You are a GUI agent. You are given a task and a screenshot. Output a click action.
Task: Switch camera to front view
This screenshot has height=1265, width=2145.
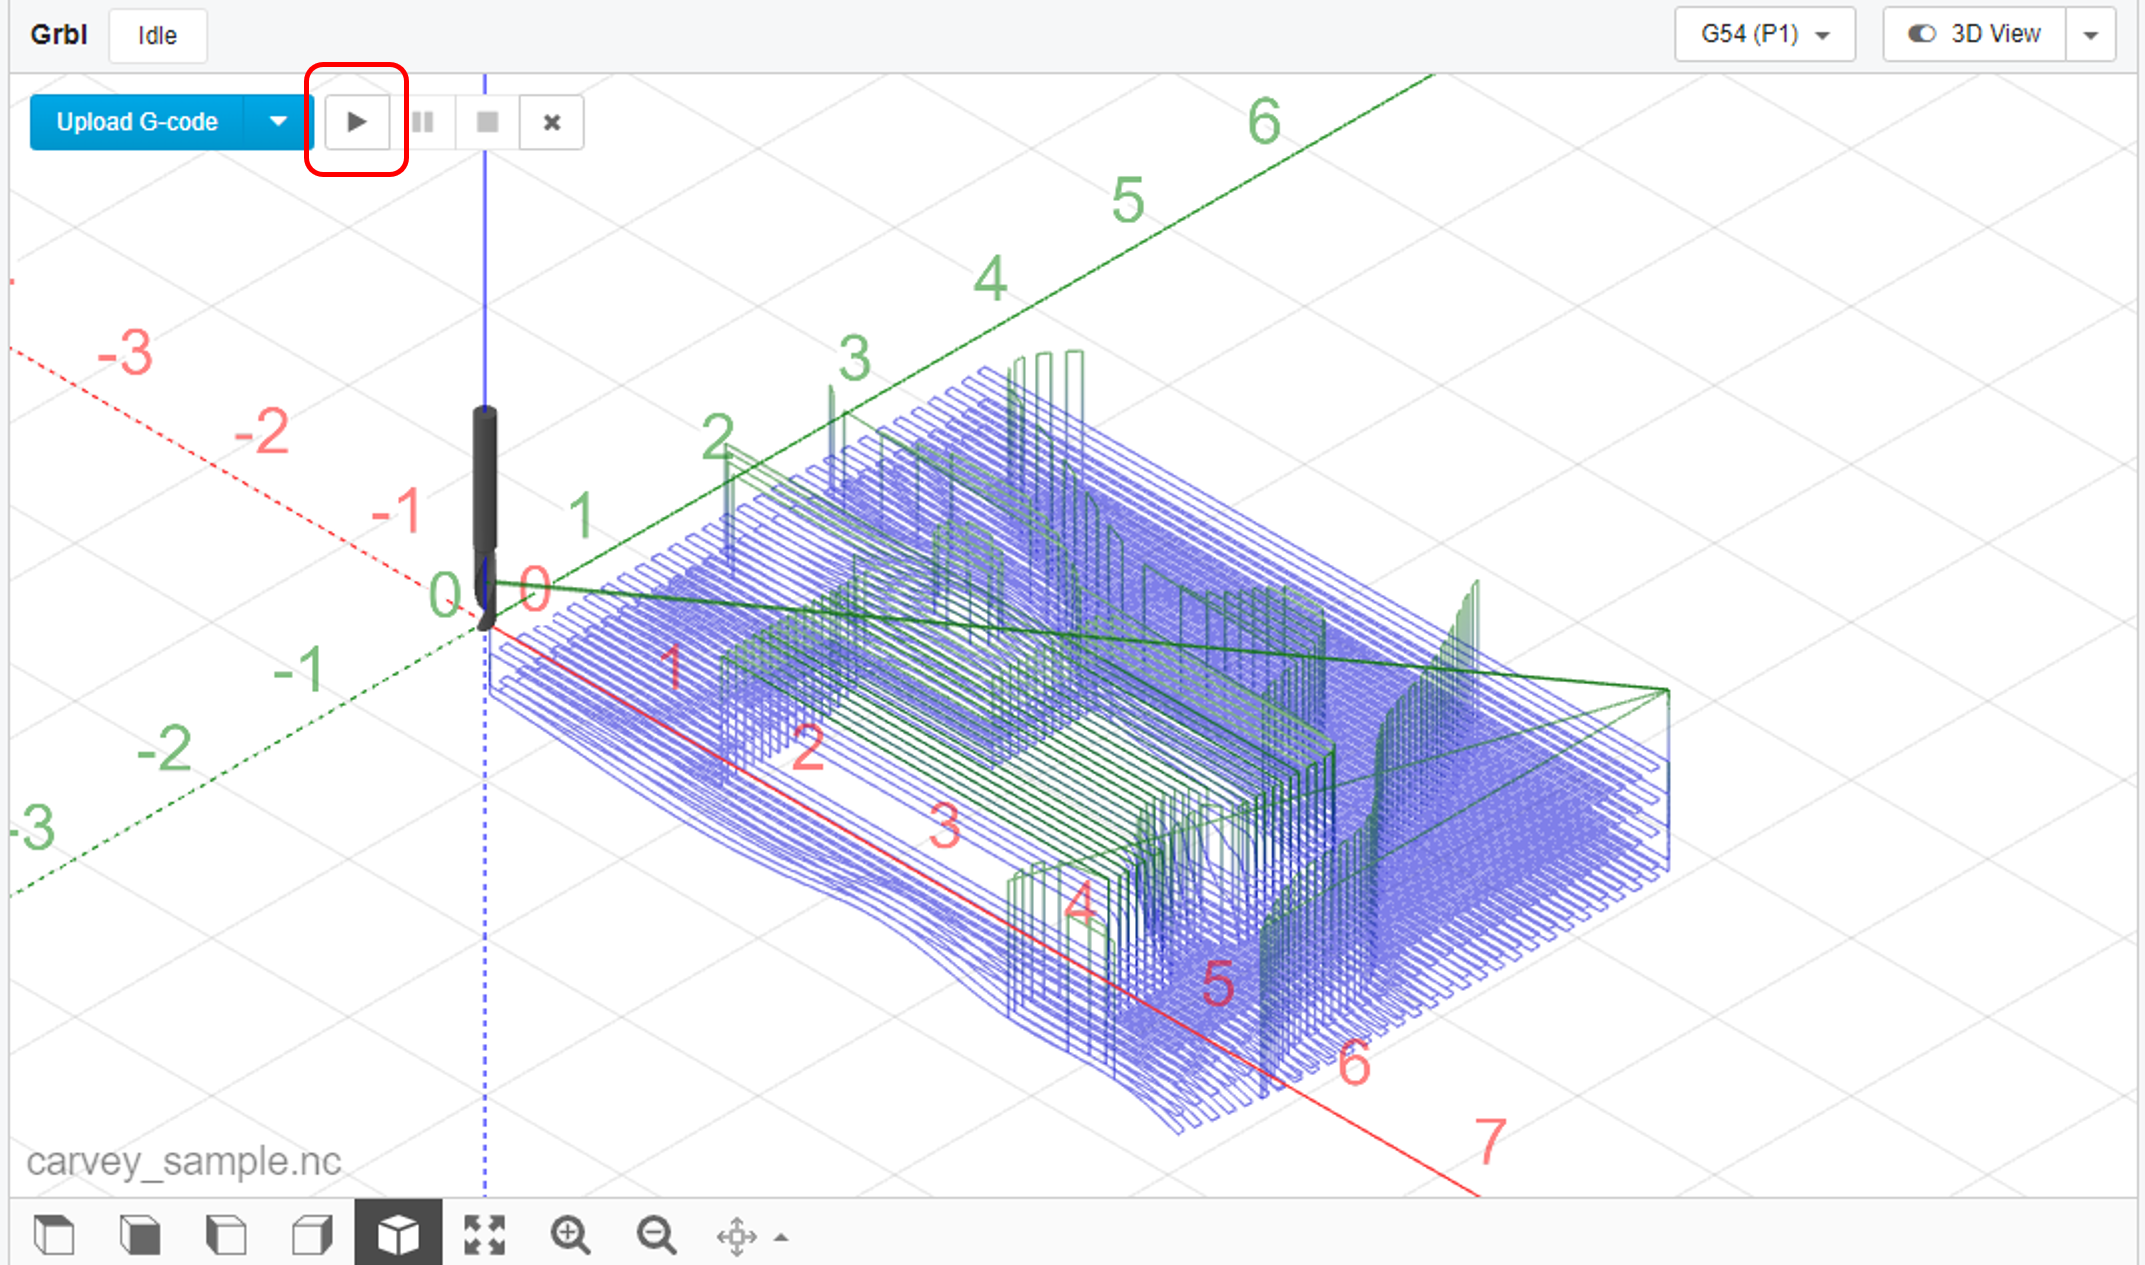(x=140, y=1235)
